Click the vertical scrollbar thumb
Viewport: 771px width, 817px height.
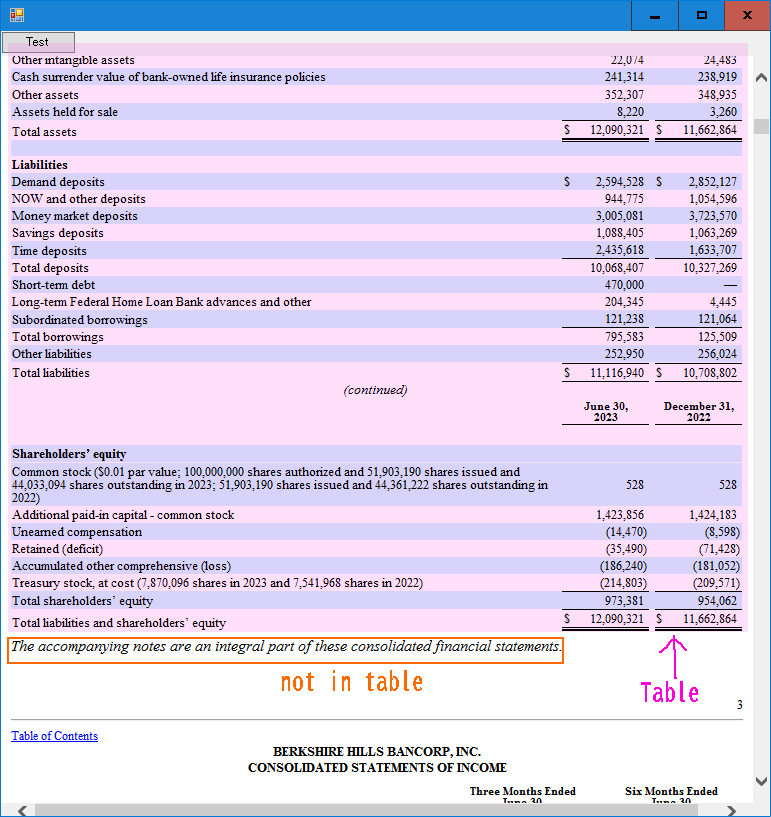coord(761,126)
